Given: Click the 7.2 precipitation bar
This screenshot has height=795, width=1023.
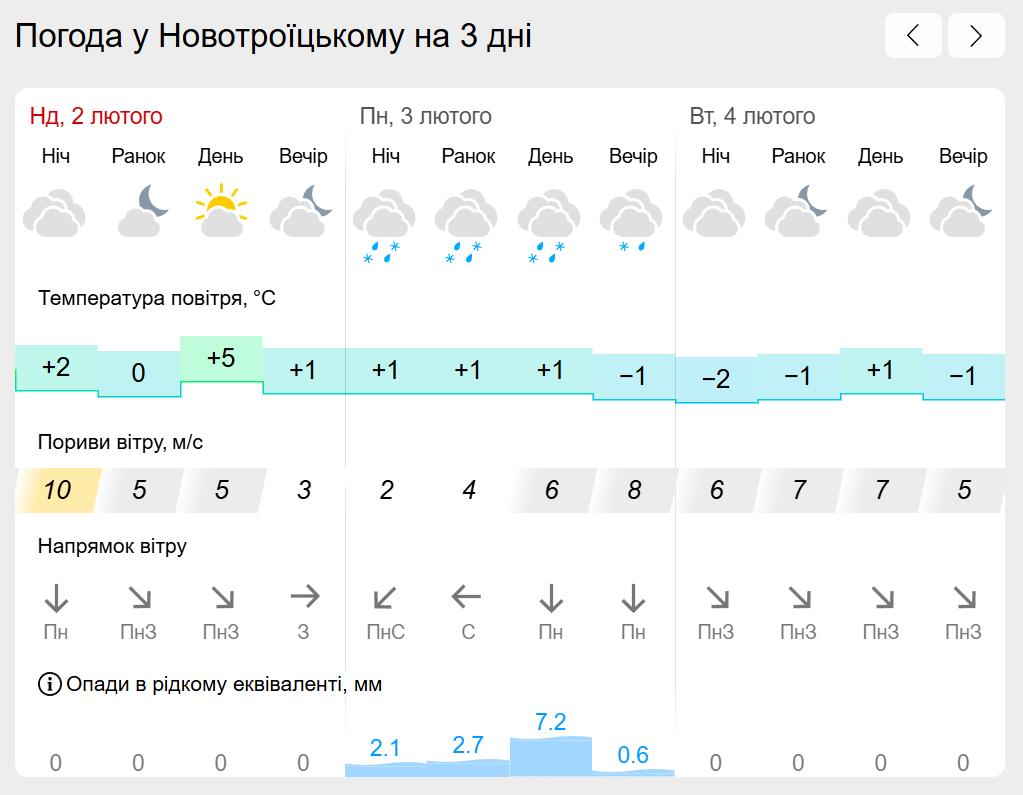Looking at the screenshot, I should [551, 757].
